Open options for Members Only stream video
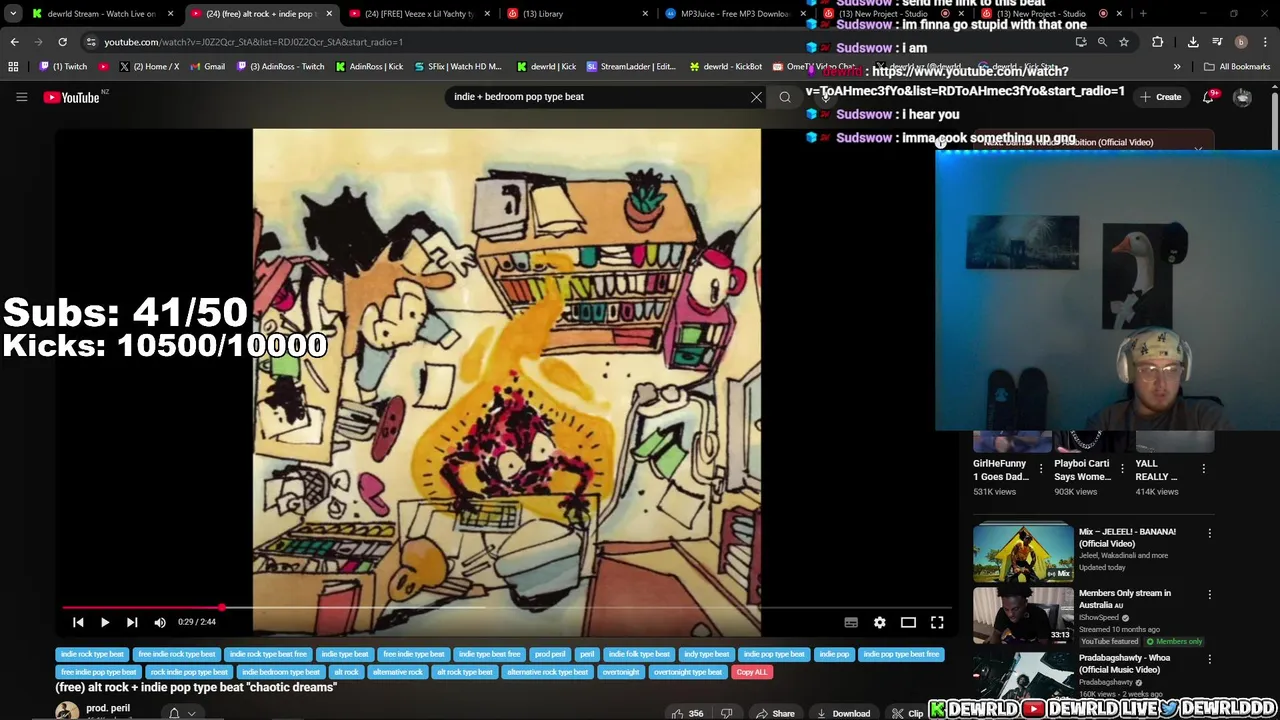The width and height of the screenshot is (1280, 720). tap(1209, 594)
